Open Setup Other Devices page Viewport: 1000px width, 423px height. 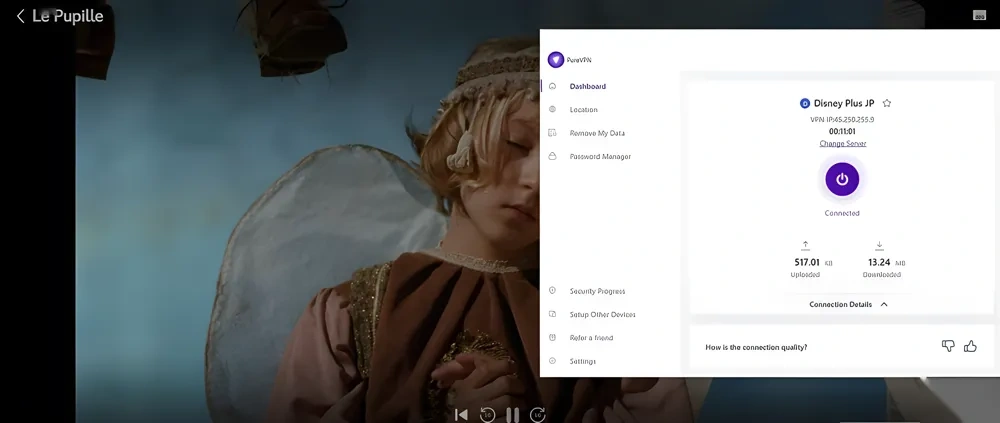pyautogui.click(x=602, y=315)
